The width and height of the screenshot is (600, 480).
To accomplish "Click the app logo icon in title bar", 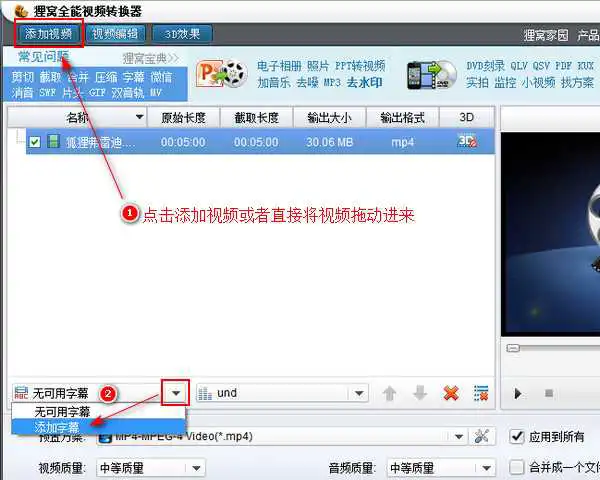I will coord(21,11).
